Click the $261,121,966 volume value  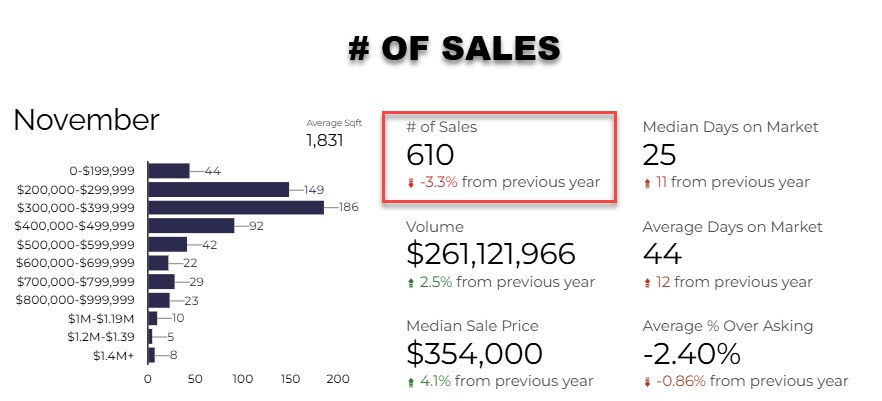click(x=490, y=254)
